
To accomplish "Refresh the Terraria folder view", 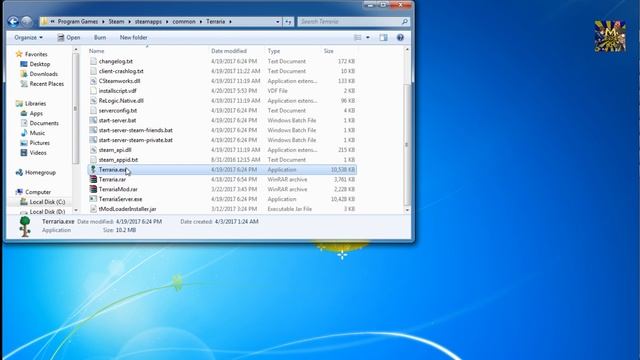I will [288, 22].
